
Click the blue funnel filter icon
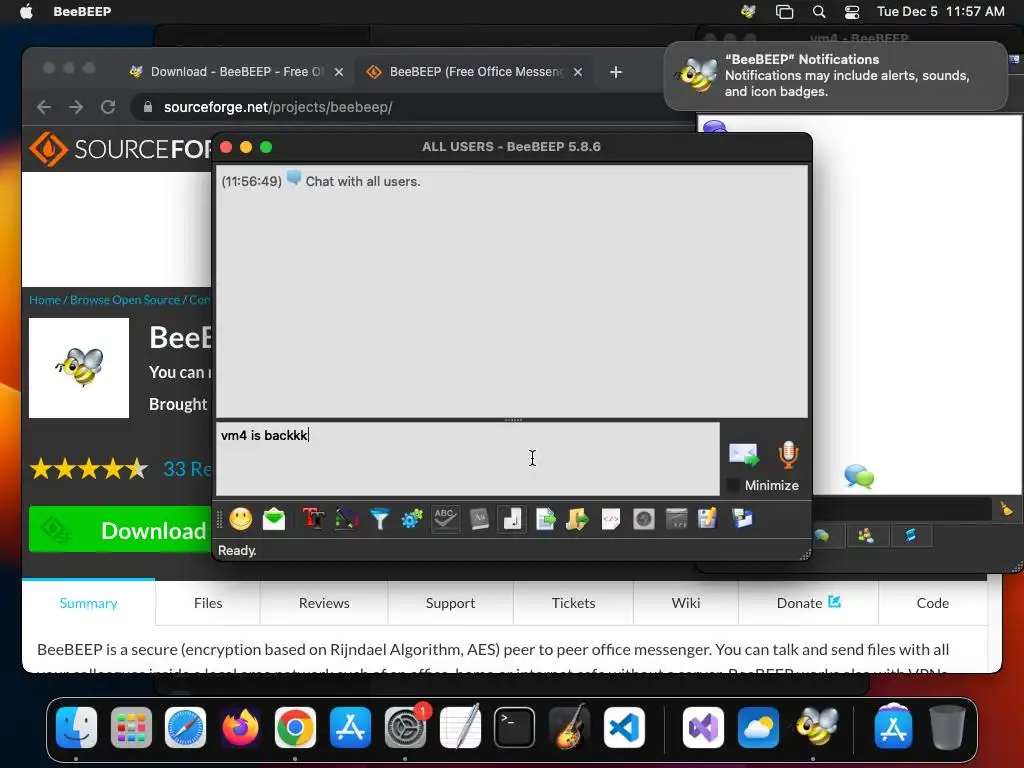point(379,519)
